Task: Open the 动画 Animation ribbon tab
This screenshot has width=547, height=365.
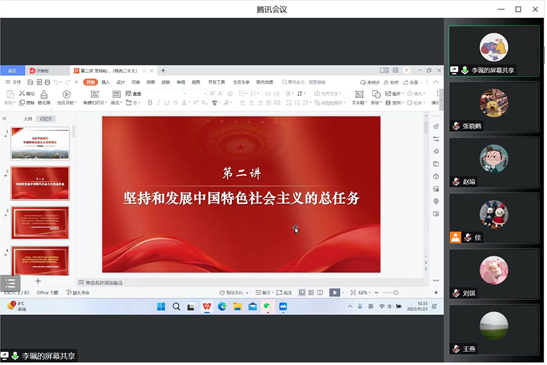Action: (151, 82)
